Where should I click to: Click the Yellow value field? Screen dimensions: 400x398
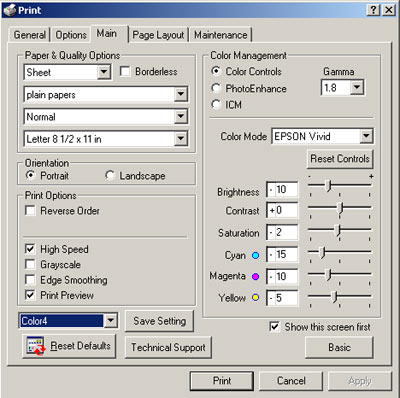pos(282,298)
